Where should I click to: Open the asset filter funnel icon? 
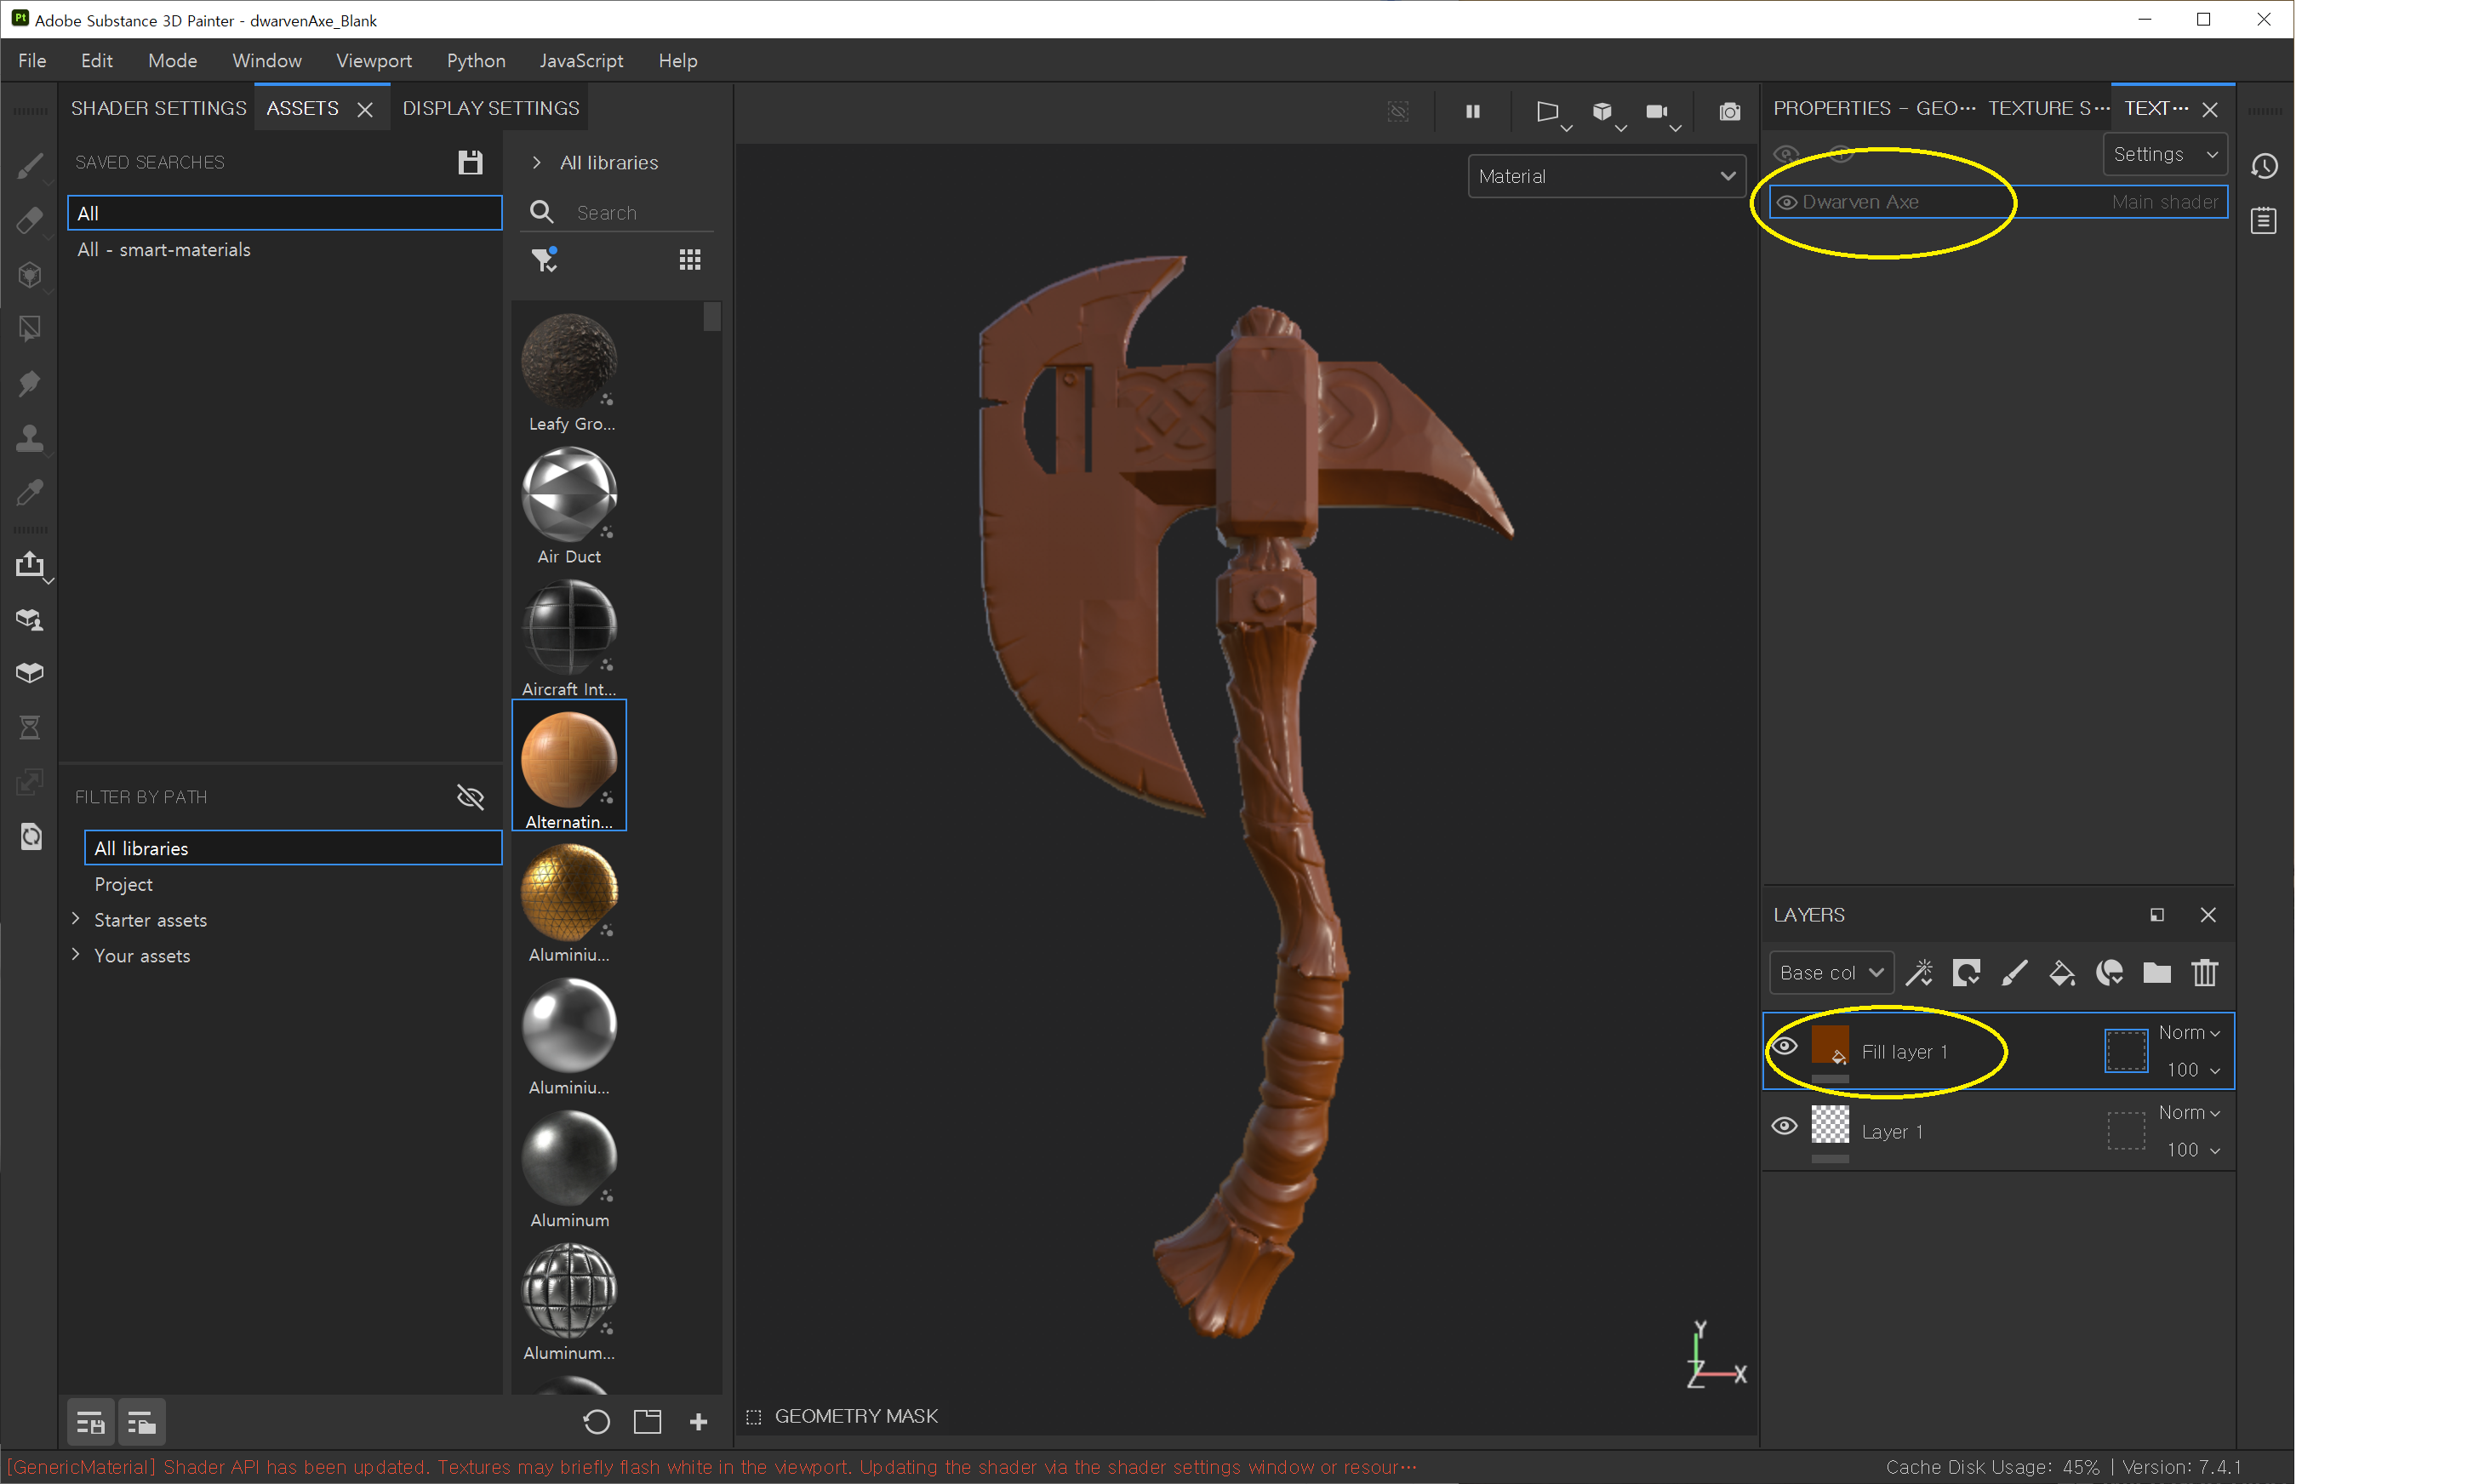[x=544, y=260]
